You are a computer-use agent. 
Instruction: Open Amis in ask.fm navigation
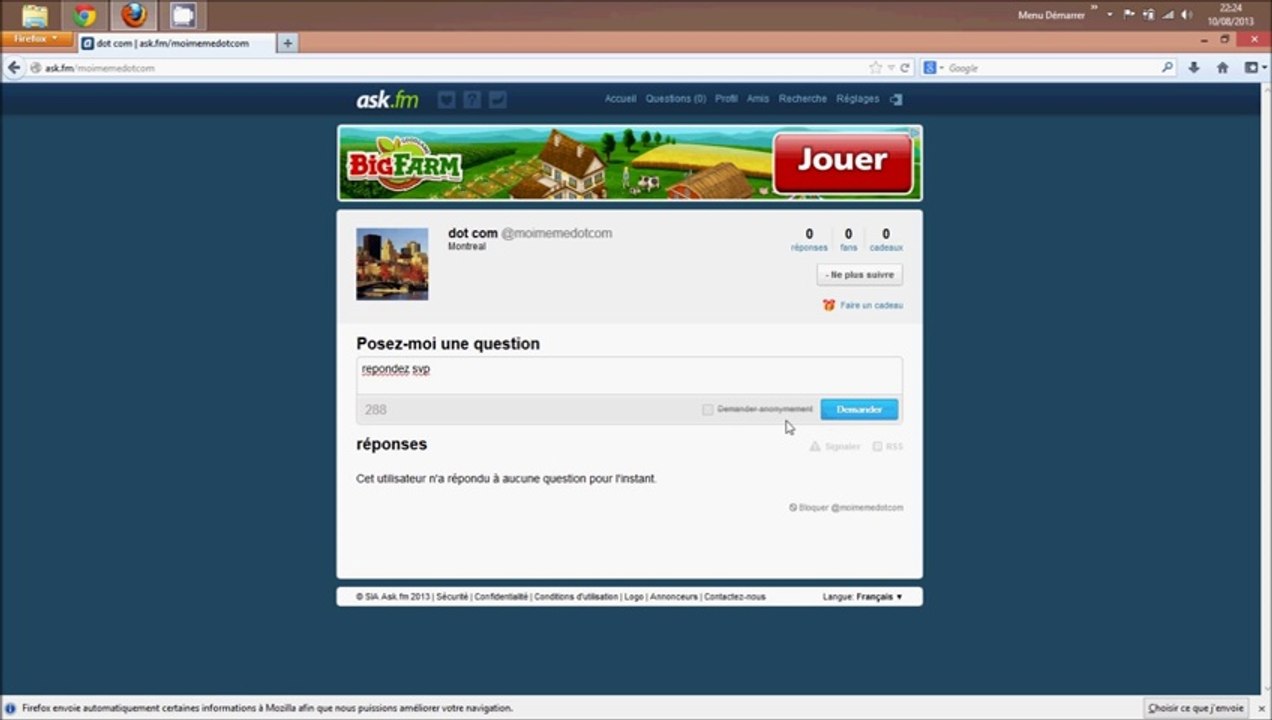(x=758, y=99)
